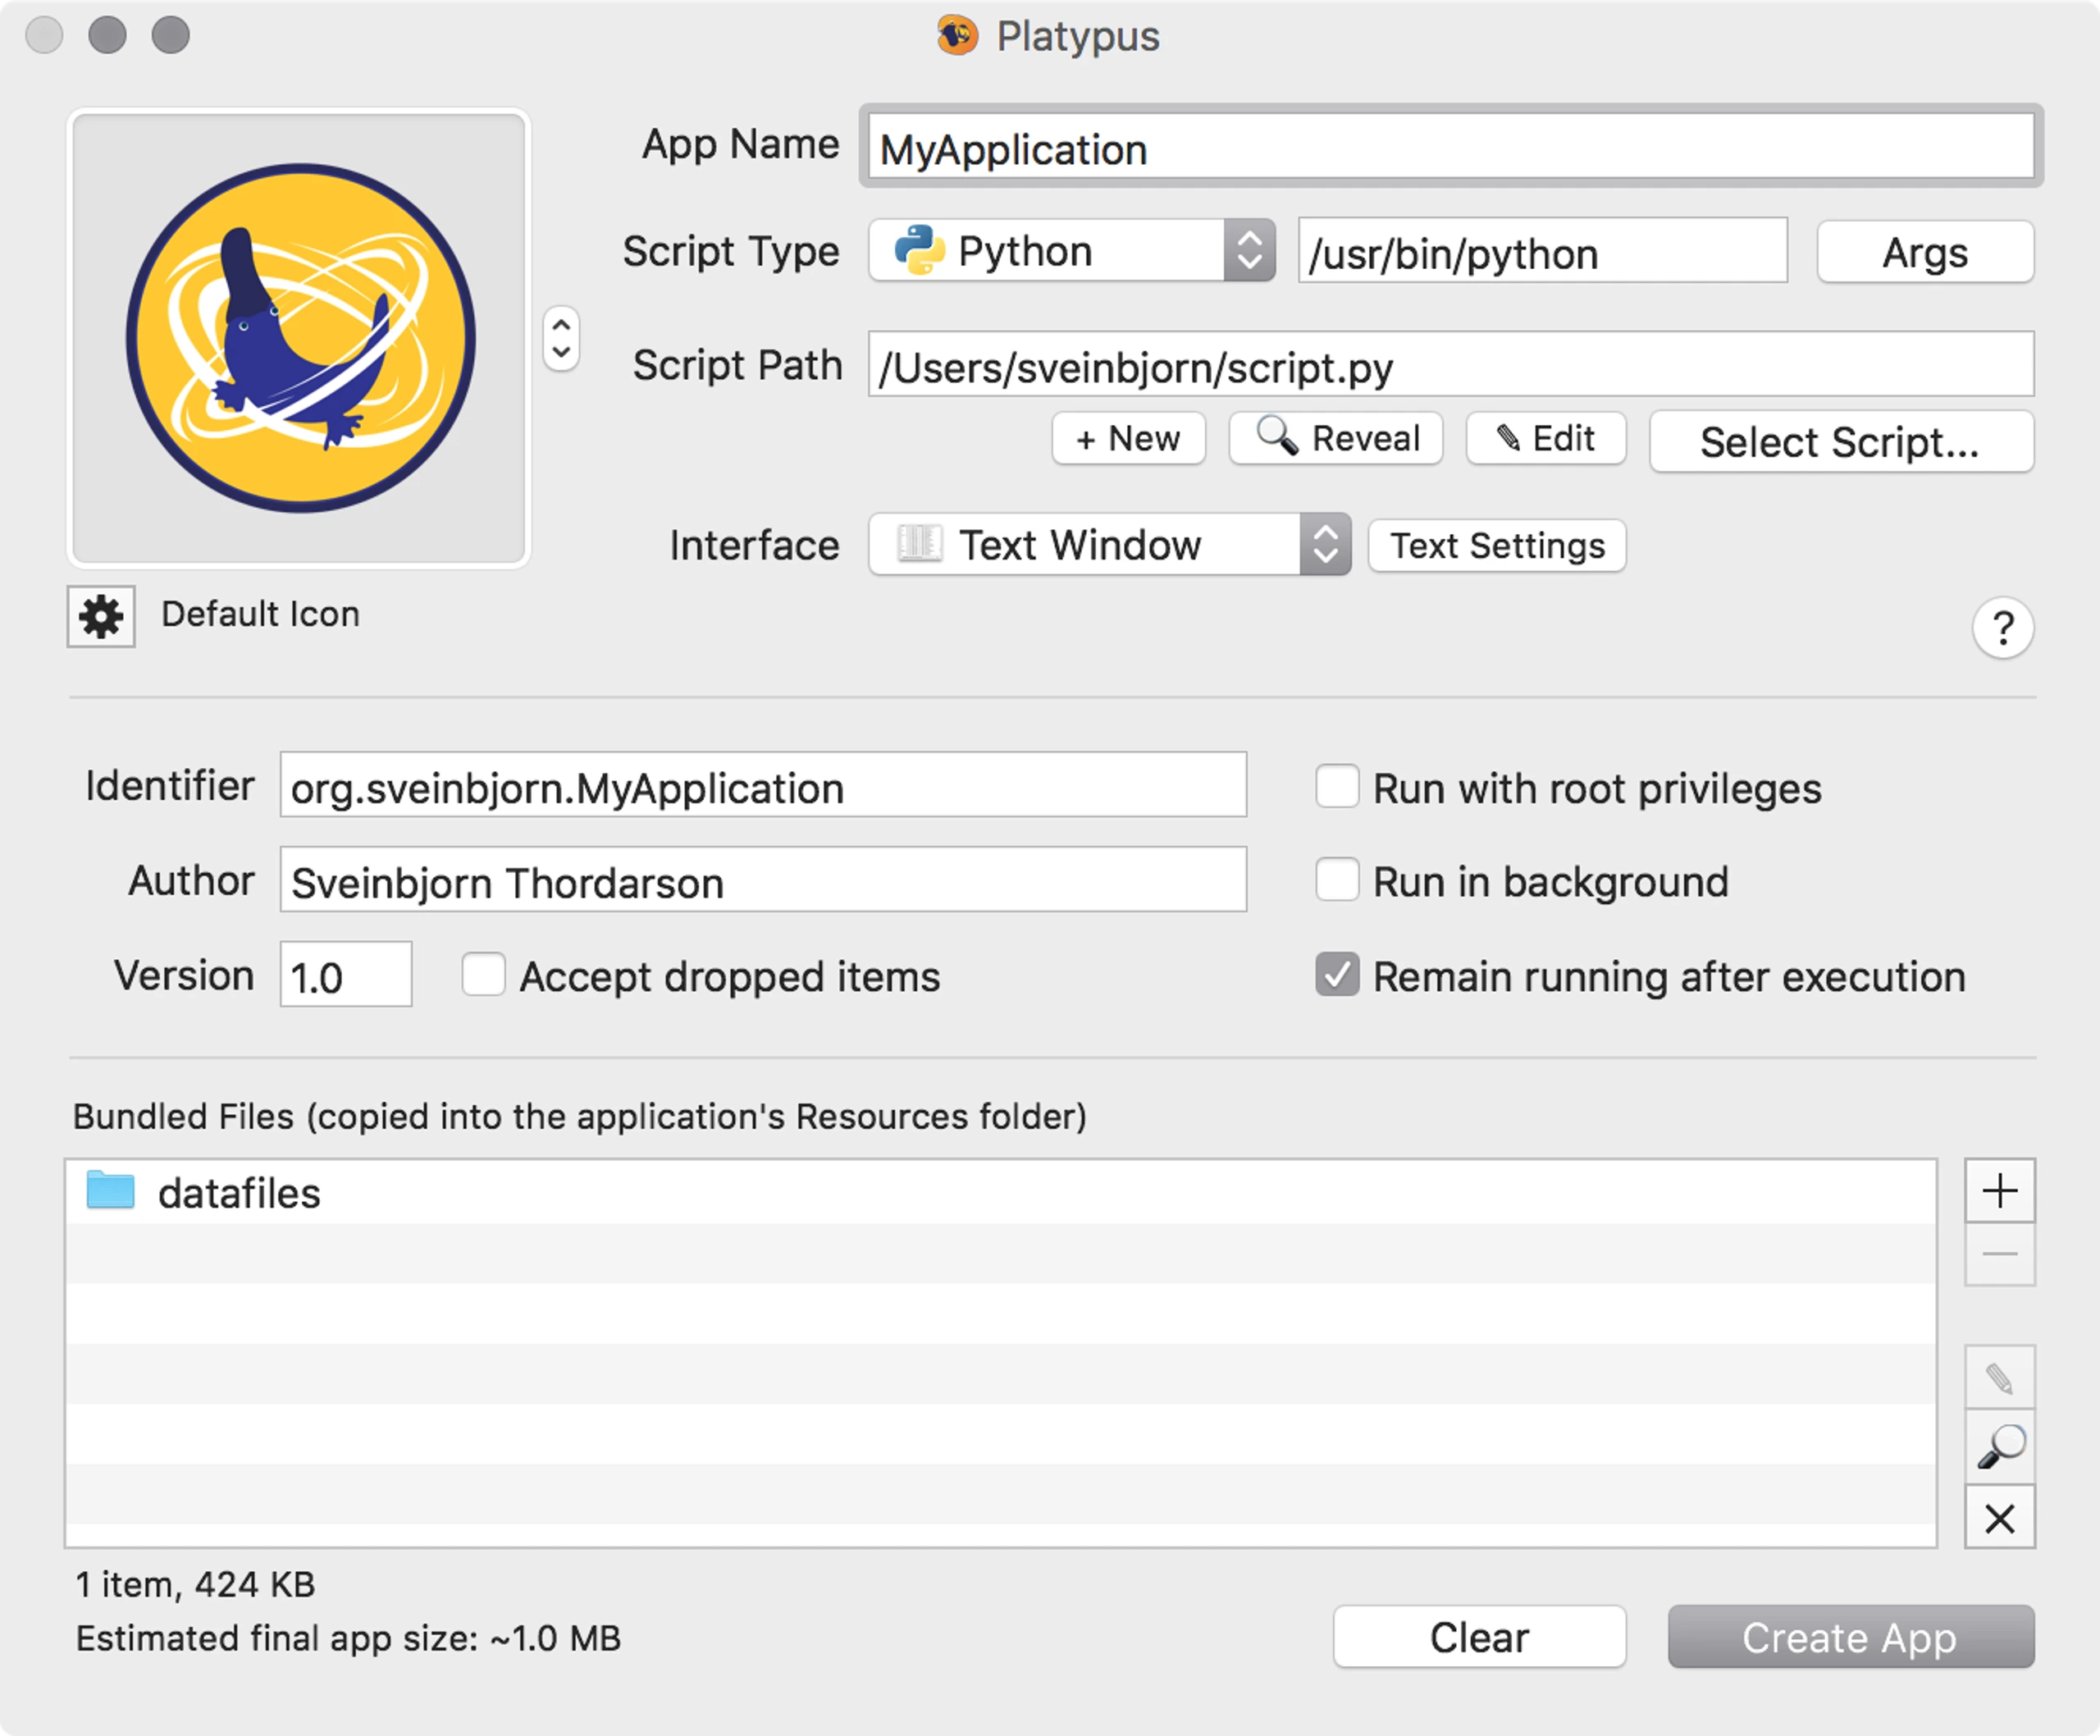Click the plus icon to add bundled file
This screenshot has width=2100, height=1736.
(1999, 1191)
